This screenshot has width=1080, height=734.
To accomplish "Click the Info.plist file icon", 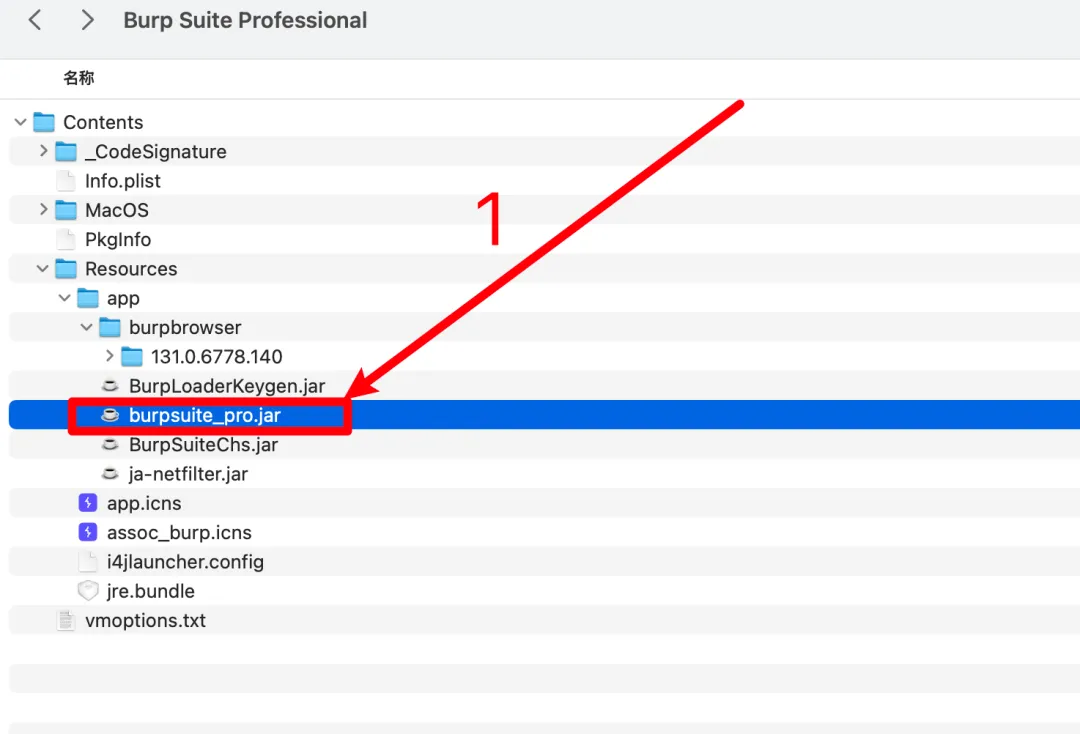I will (x=66, y=181).
